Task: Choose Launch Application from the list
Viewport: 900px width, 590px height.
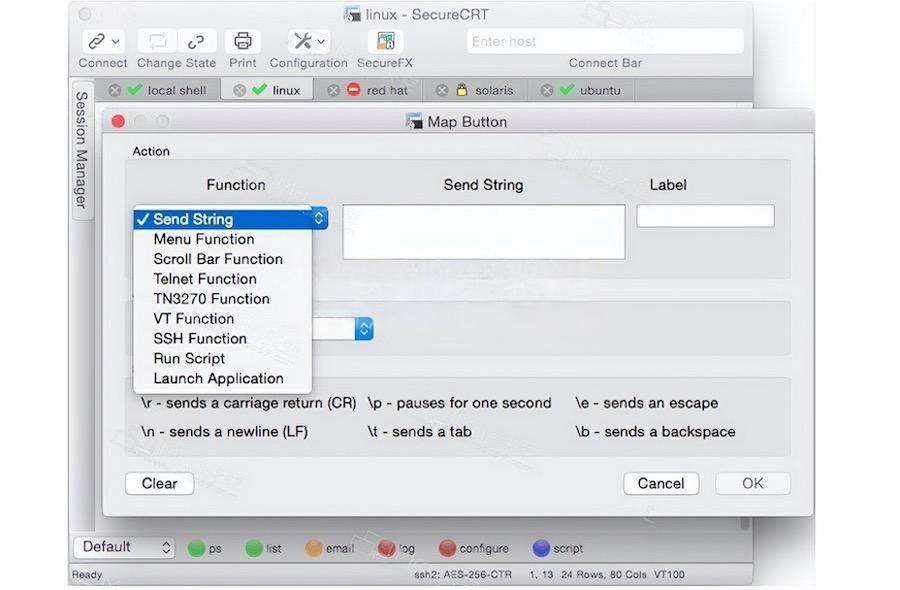Action: point(223,378)
